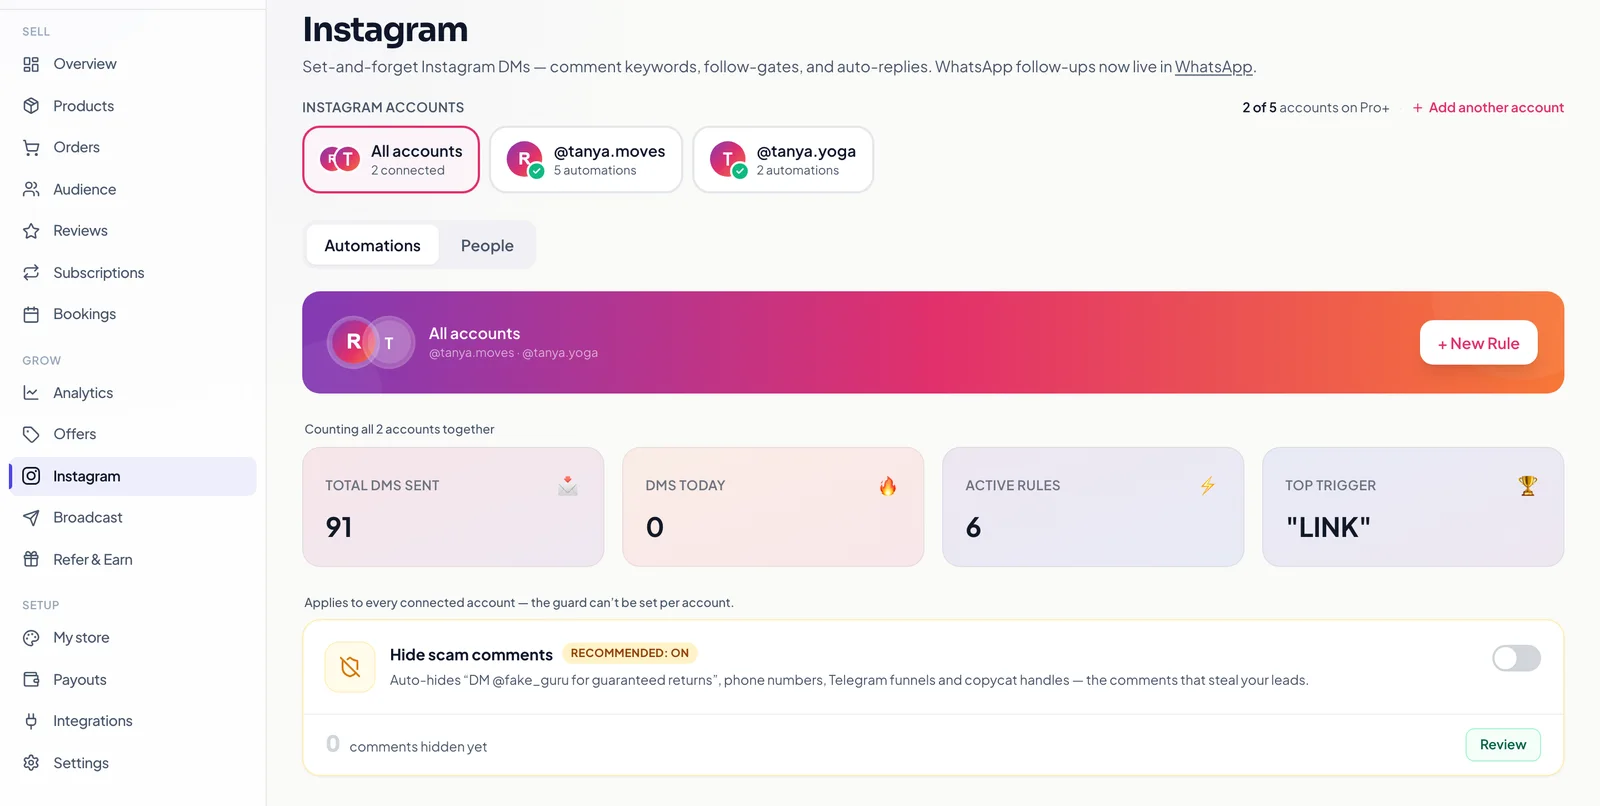This screenshot has height=806, width=1600.
Task: Open Overview in the sidebar
Action: [x=133, y=64]
